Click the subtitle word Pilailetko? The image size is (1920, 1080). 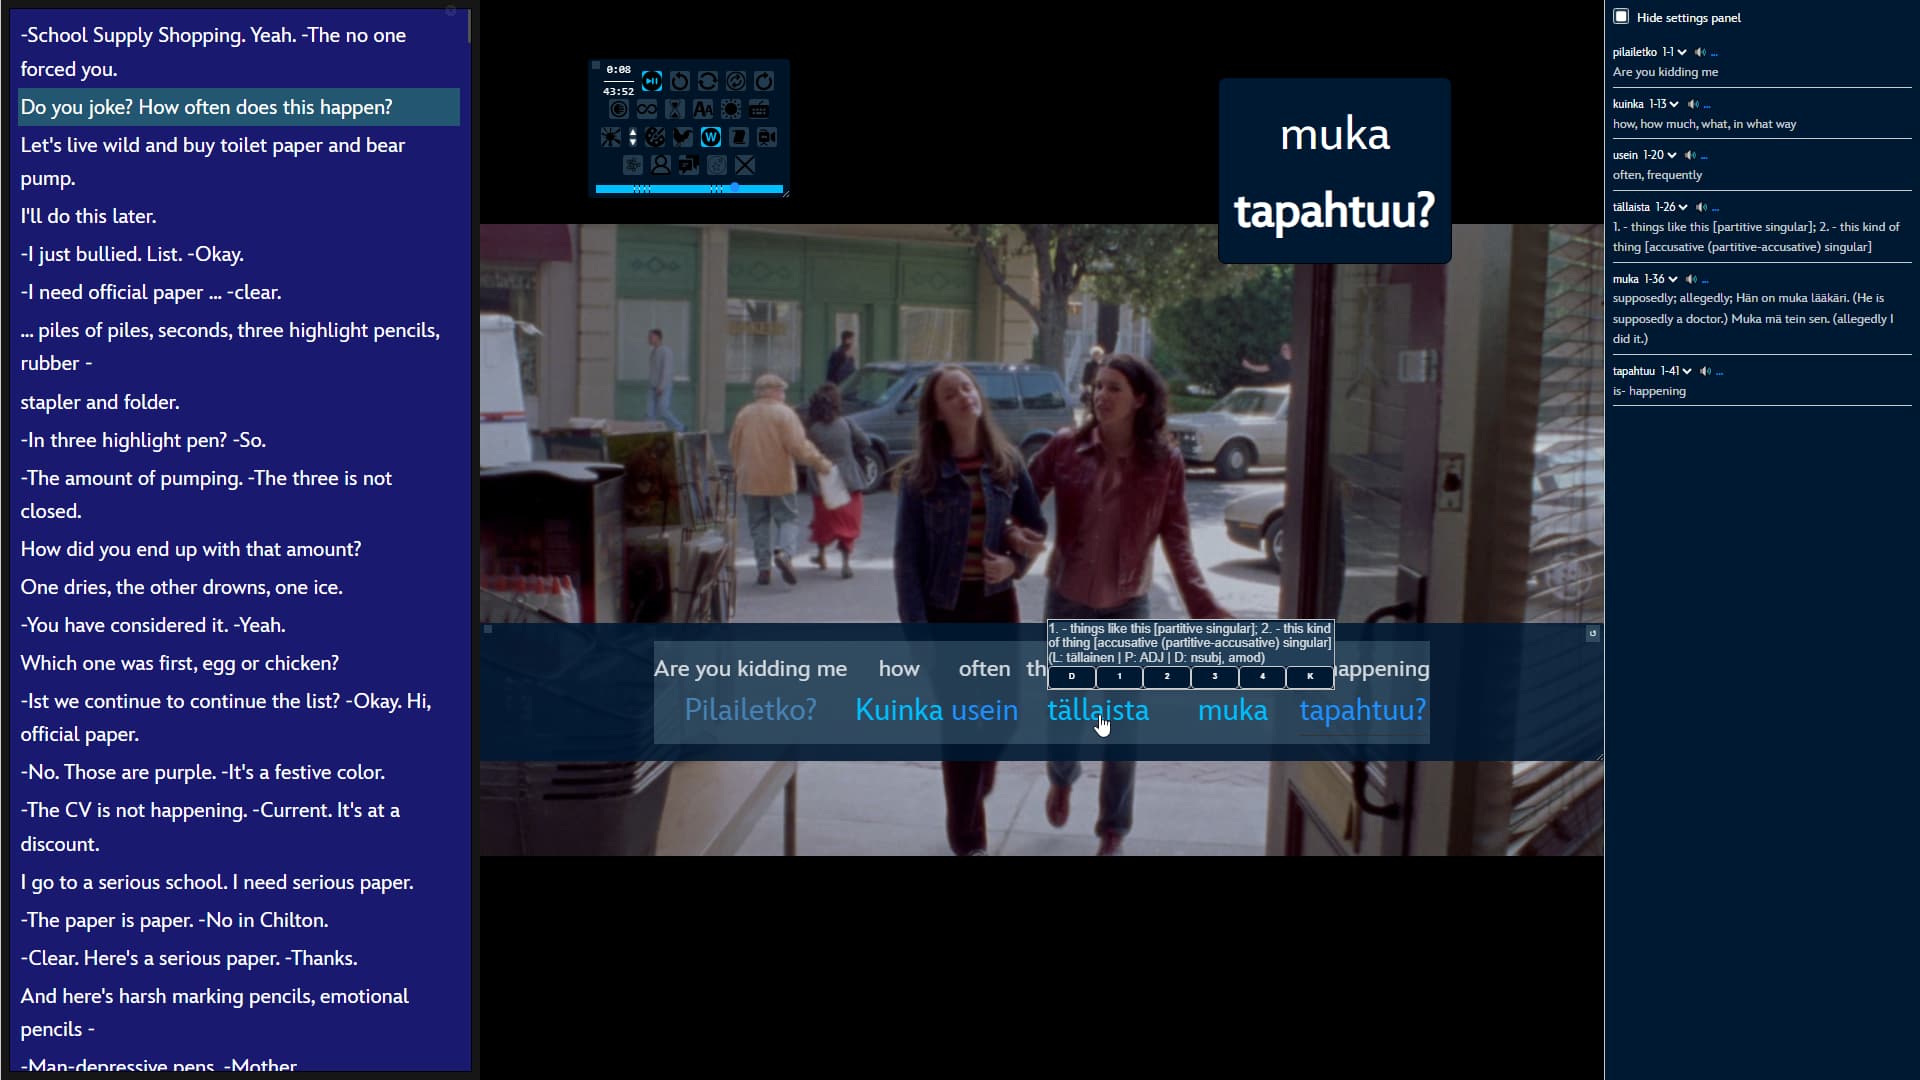(x=750, y=710)
